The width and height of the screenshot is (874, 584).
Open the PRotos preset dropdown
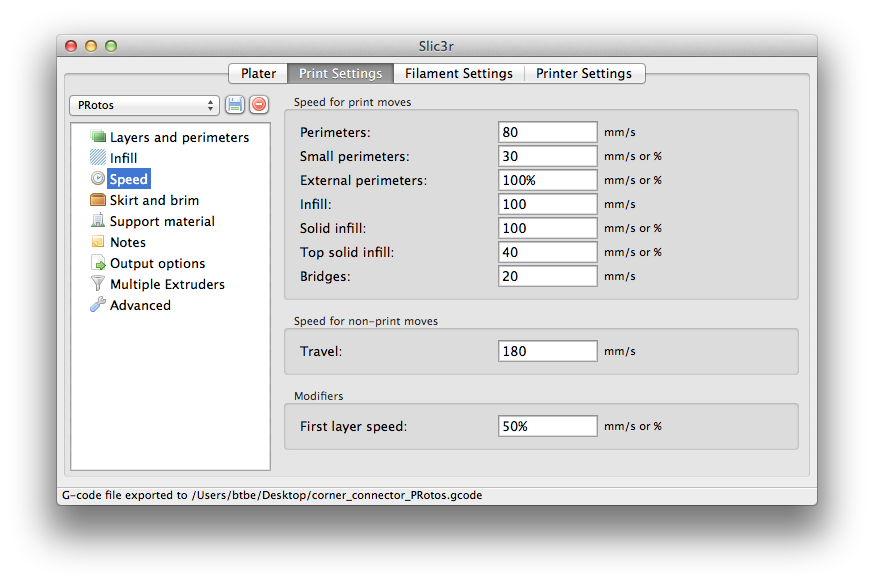144,105
